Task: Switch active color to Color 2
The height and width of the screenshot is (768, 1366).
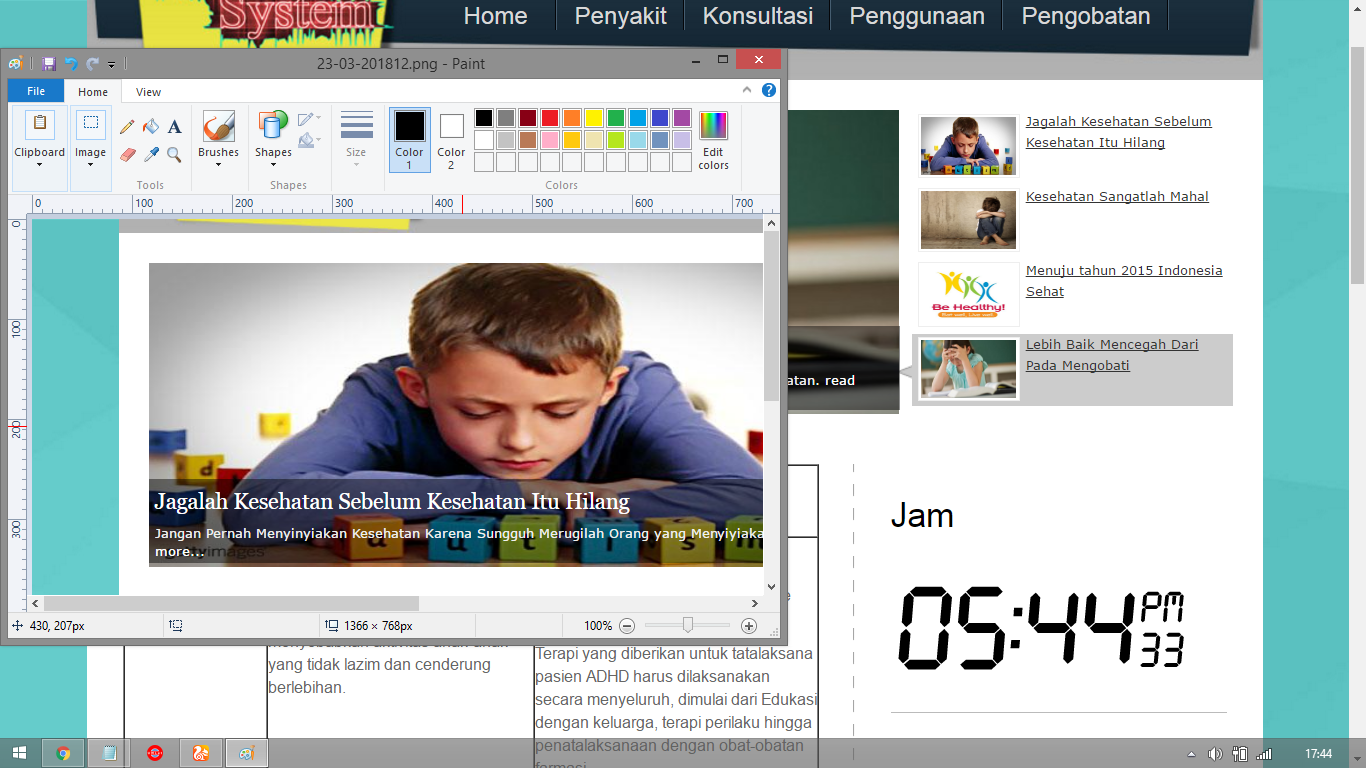Action: (x=451, y=139)
